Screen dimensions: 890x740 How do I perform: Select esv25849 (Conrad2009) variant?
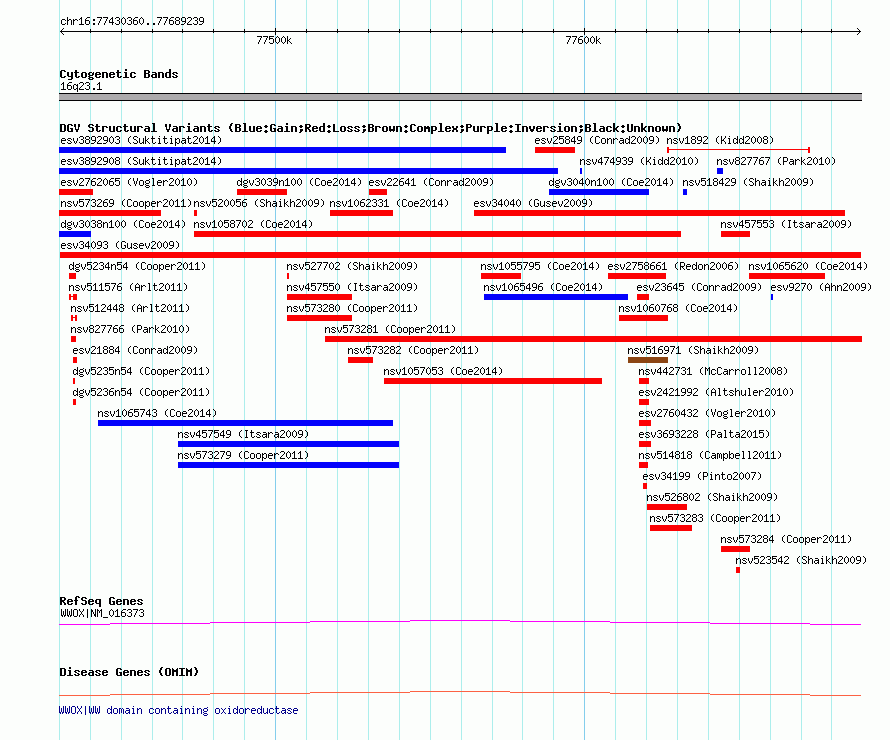(597, 140)
